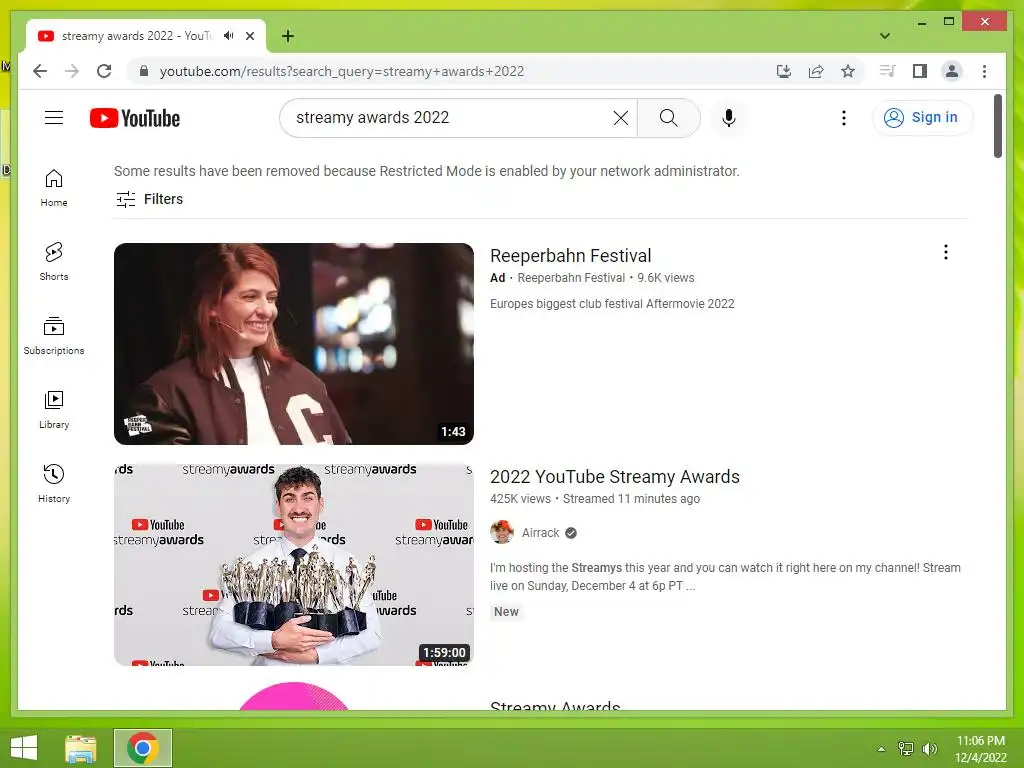This screenshot has width=1024, height=768.
Task: Open Library in sidebar
Action: click(x=54, y=409)
